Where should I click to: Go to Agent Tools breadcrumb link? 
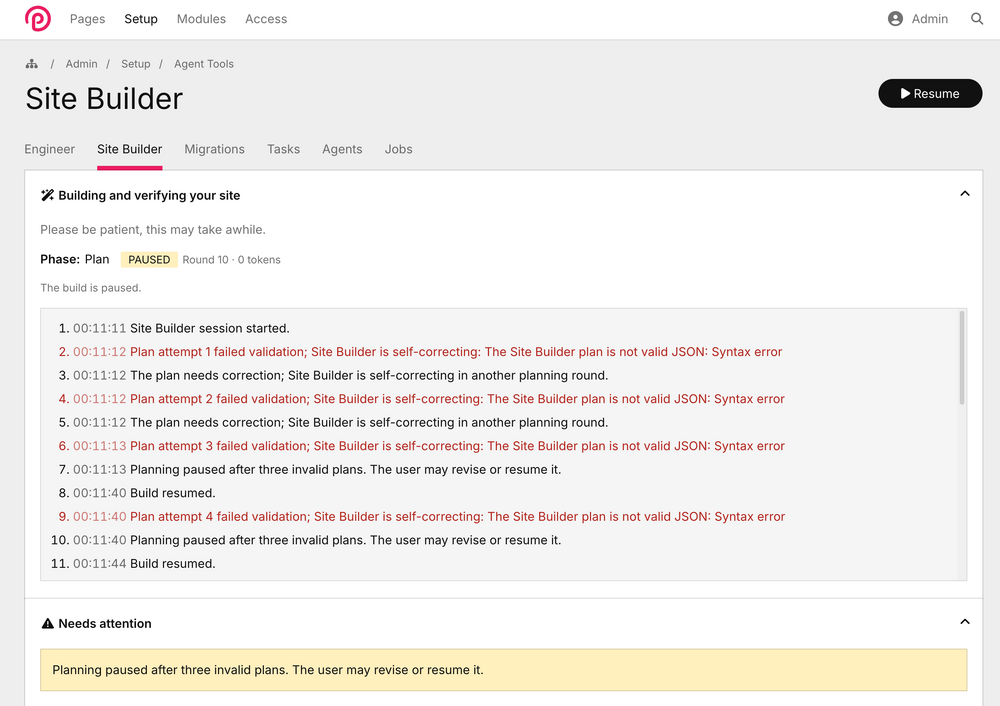pos(204,64)
